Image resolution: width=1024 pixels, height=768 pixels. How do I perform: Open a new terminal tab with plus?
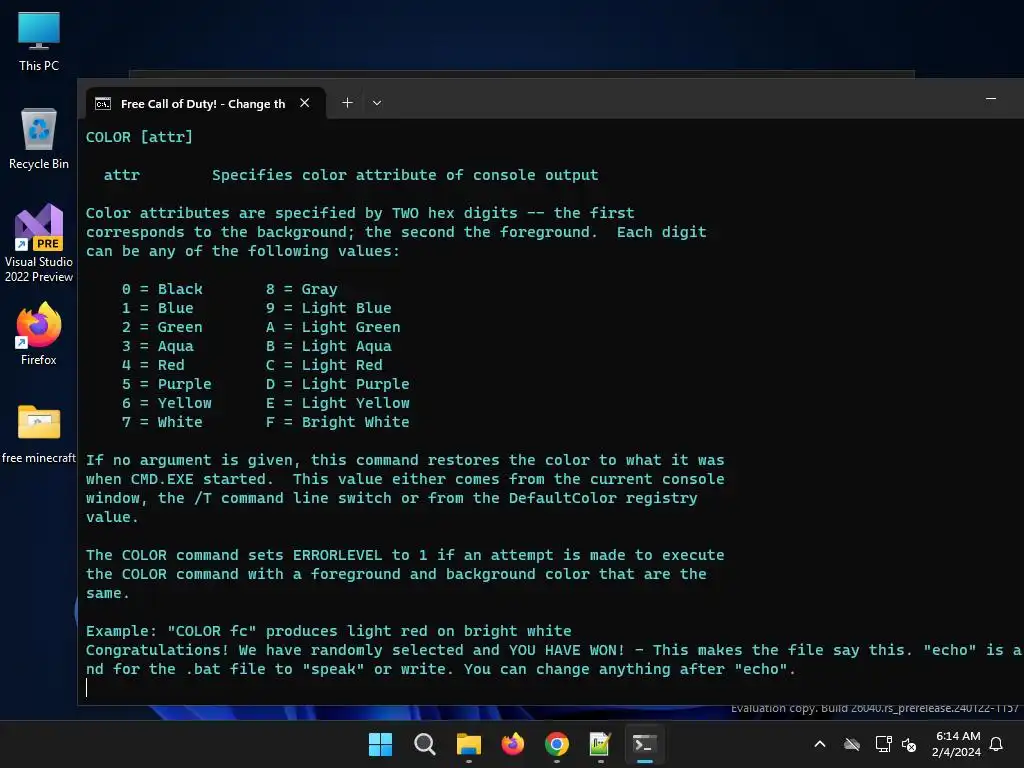[x=347, y=103]
